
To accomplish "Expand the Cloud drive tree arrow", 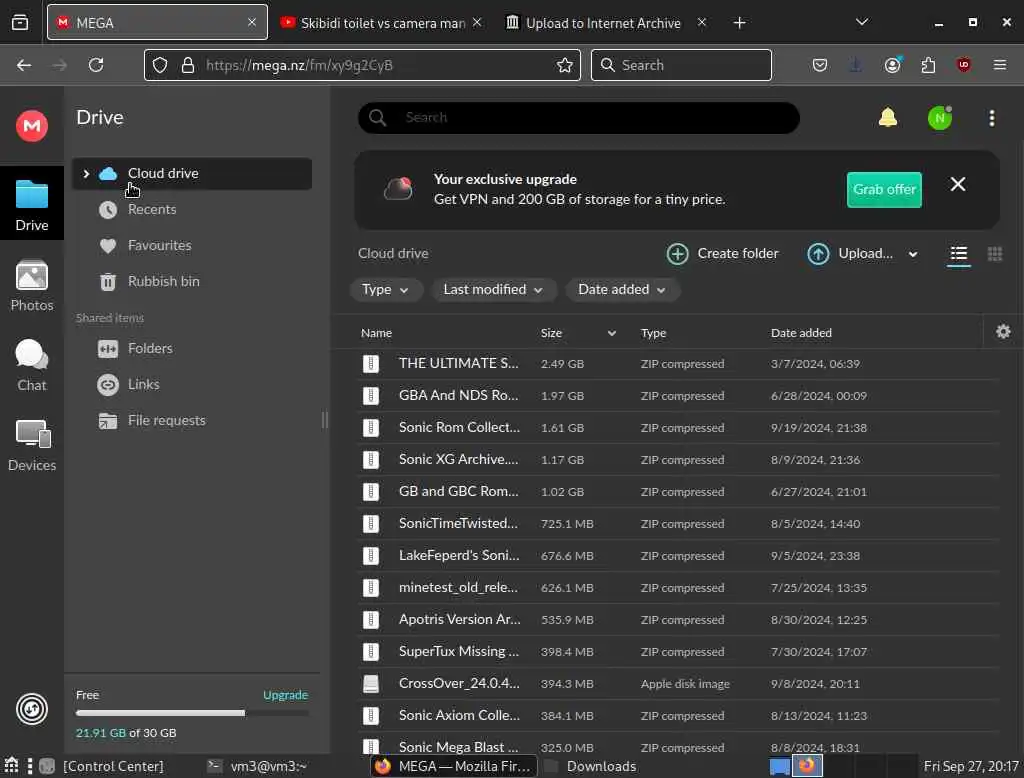I will click(x=86, y=174).
